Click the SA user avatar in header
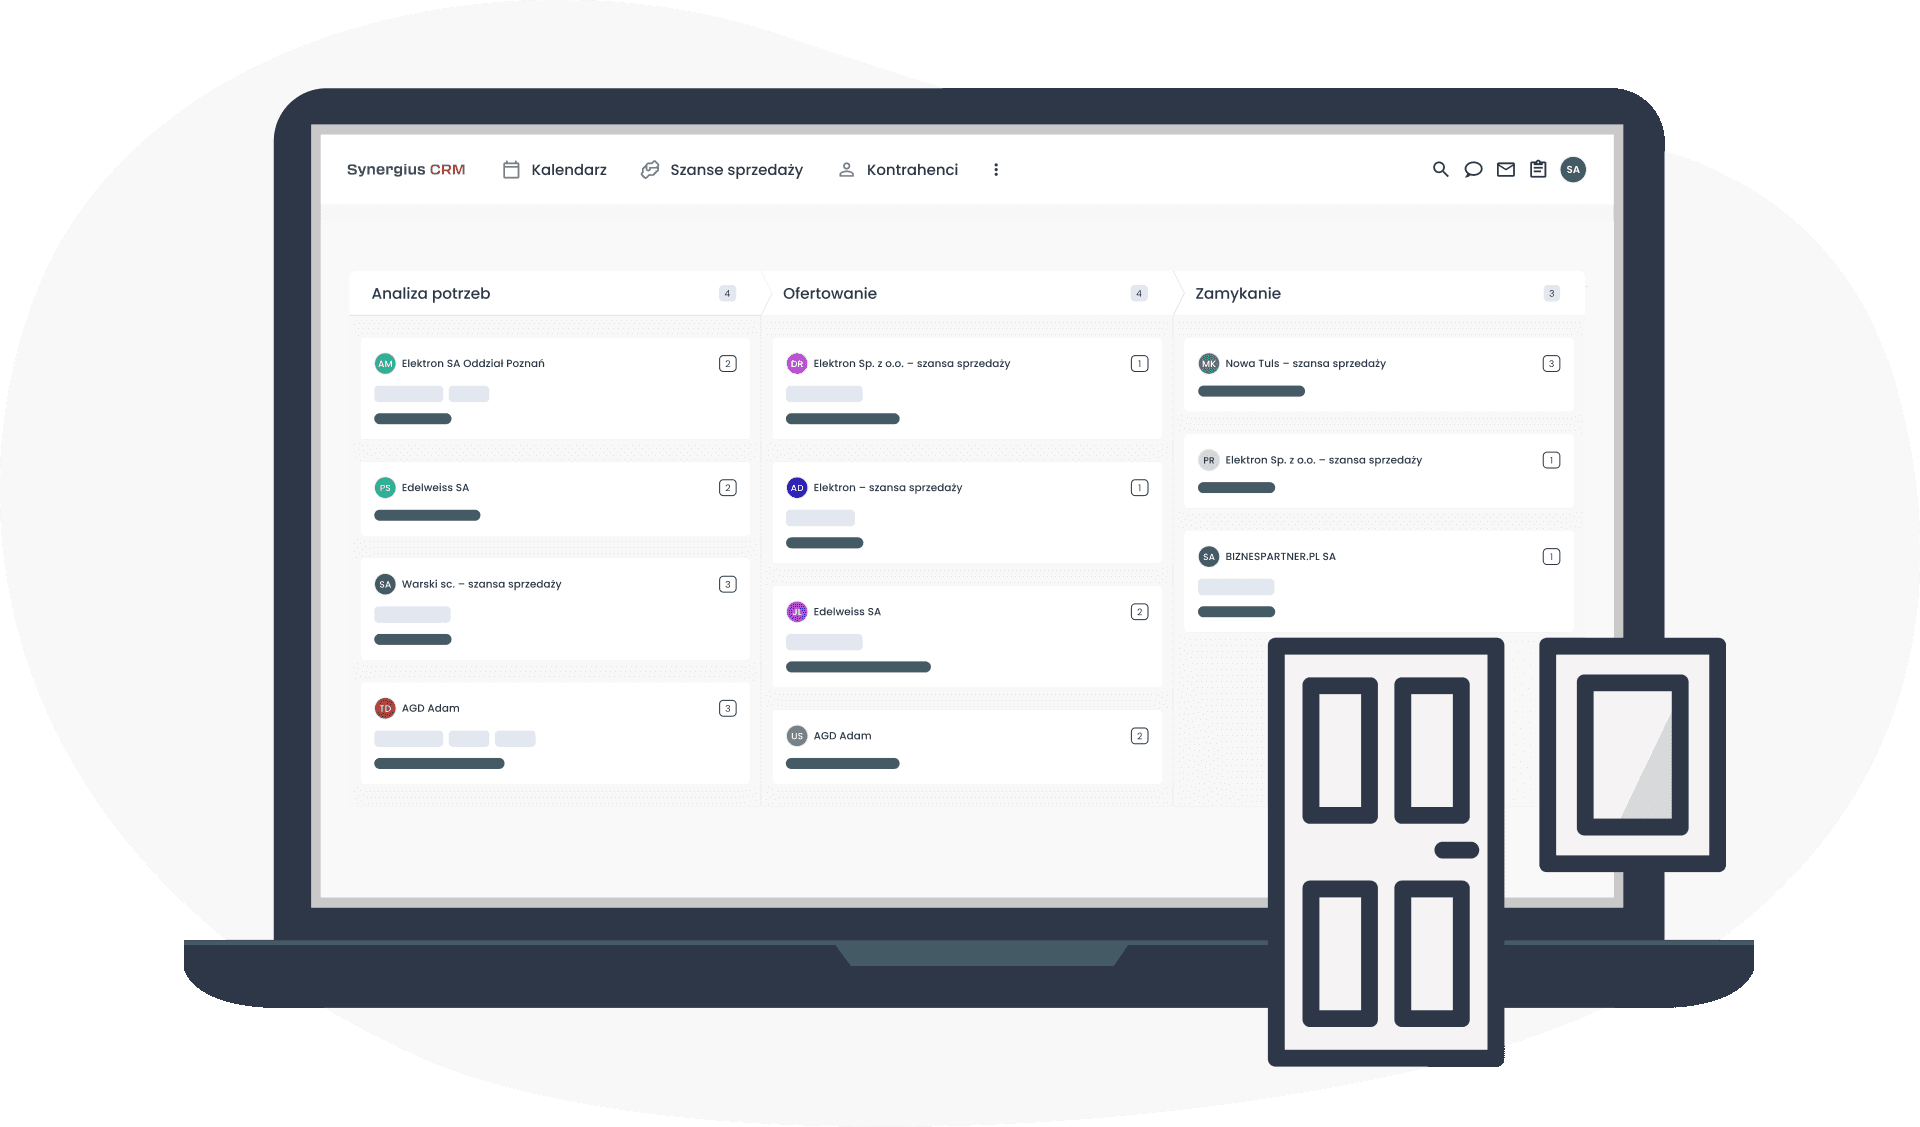Screen dimensions: 1920x1127 [1573, 170]
